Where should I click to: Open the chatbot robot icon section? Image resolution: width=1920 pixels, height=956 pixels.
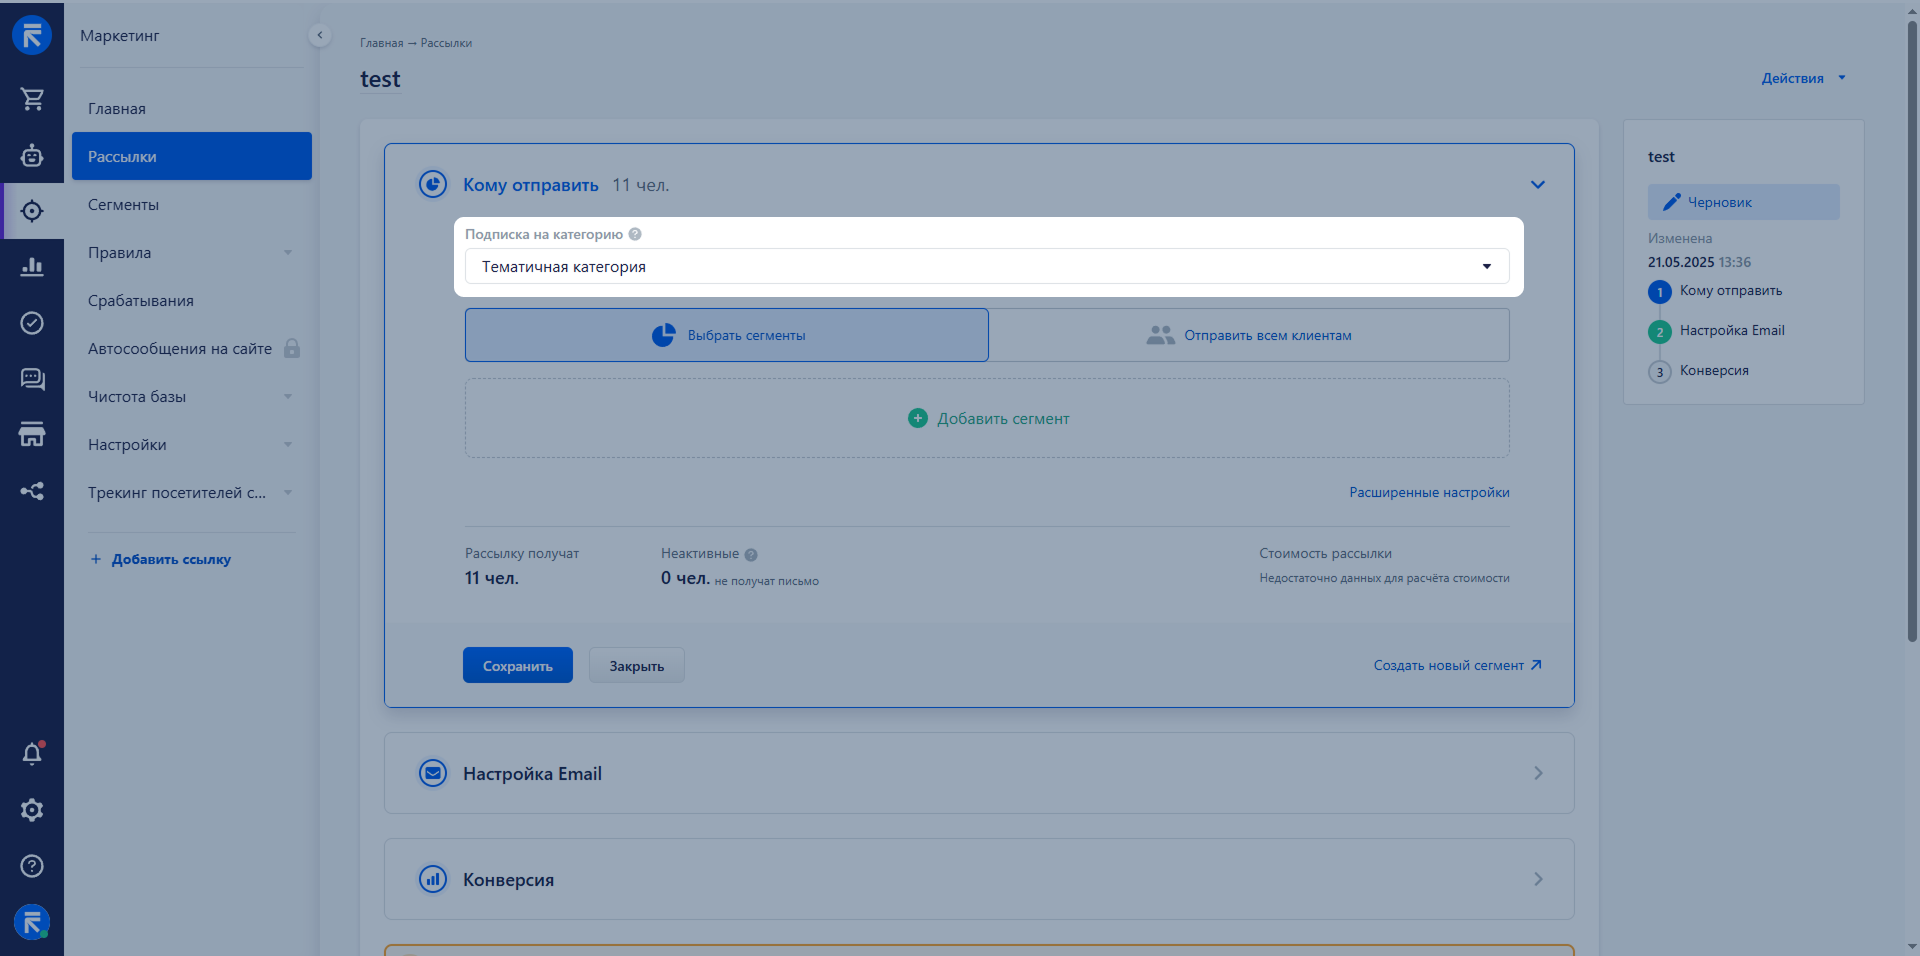32,155
